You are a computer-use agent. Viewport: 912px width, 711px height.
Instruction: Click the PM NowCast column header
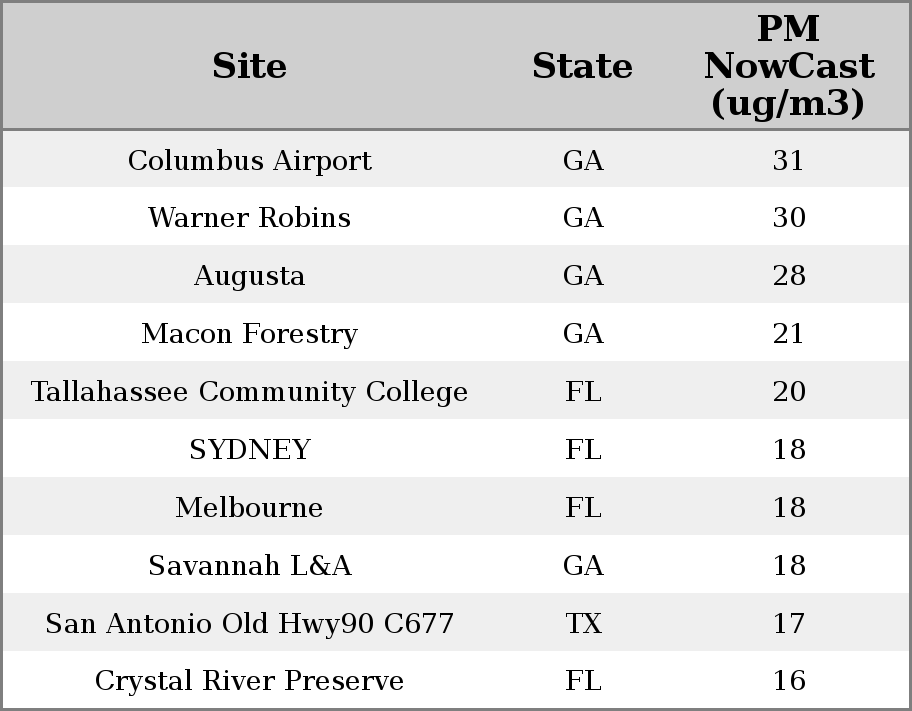point(788,66)
